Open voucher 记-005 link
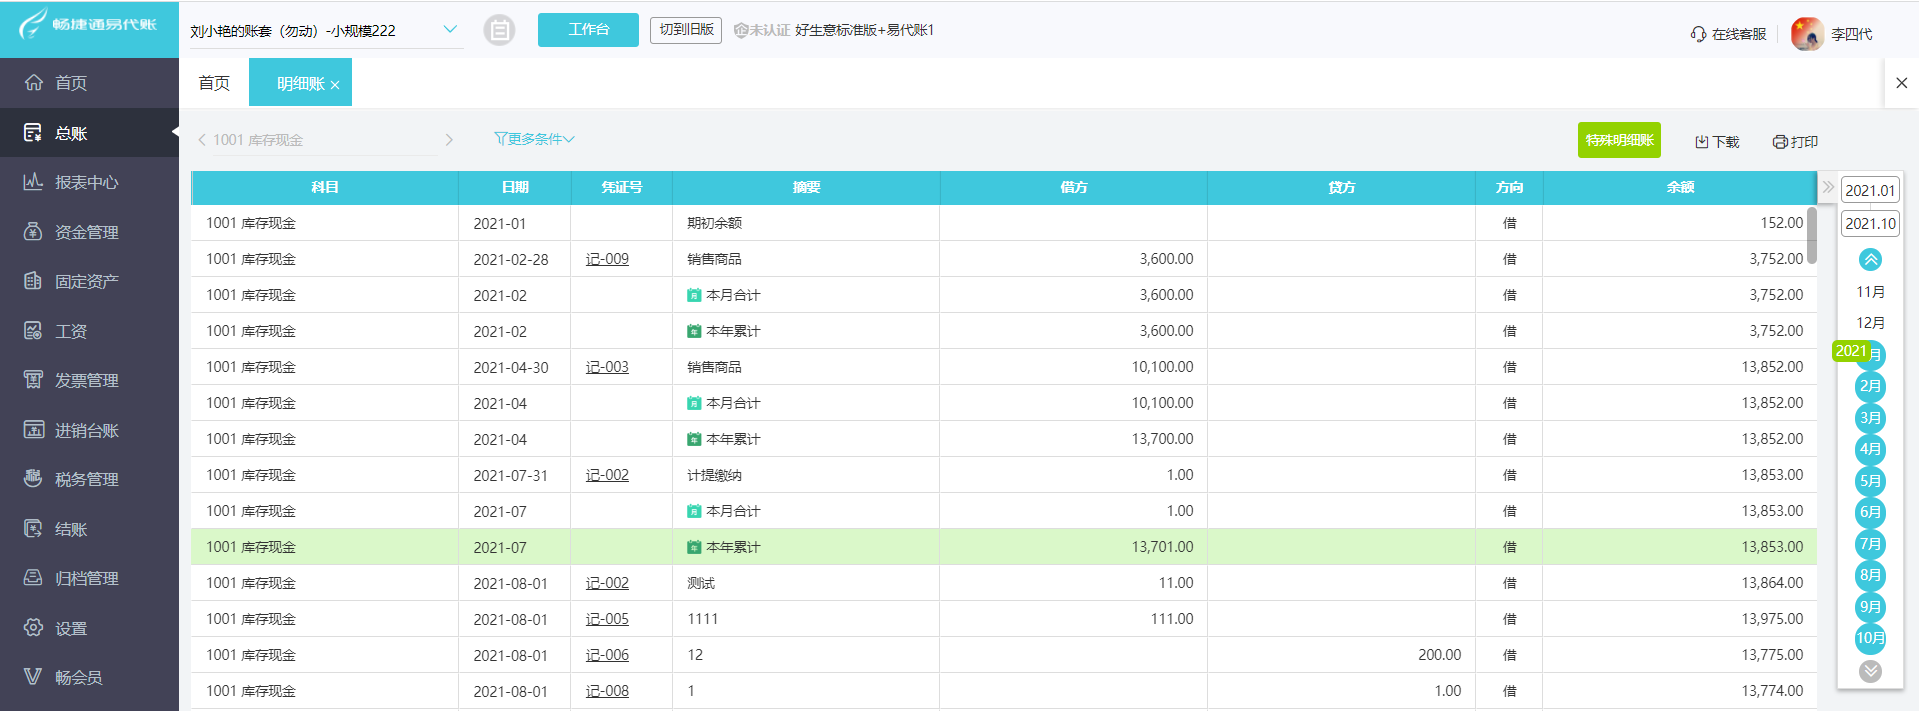Screen dimensions: 1919x711 607,619
